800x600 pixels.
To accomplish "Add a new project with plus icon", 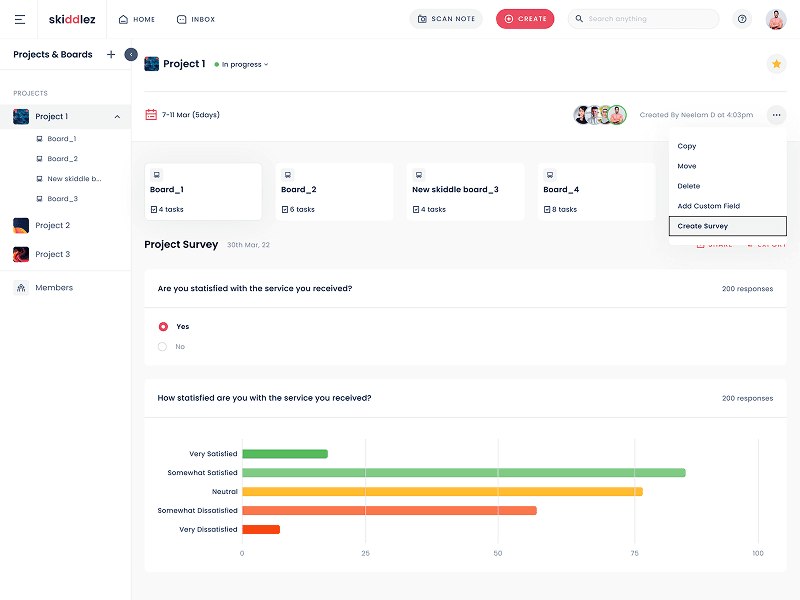I will (x=111, y=54).
